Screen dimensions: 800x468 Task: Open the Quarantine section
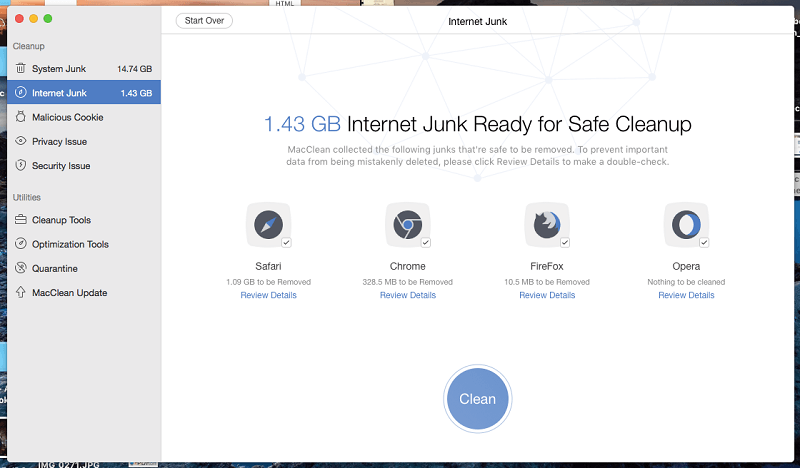[84, 268]
